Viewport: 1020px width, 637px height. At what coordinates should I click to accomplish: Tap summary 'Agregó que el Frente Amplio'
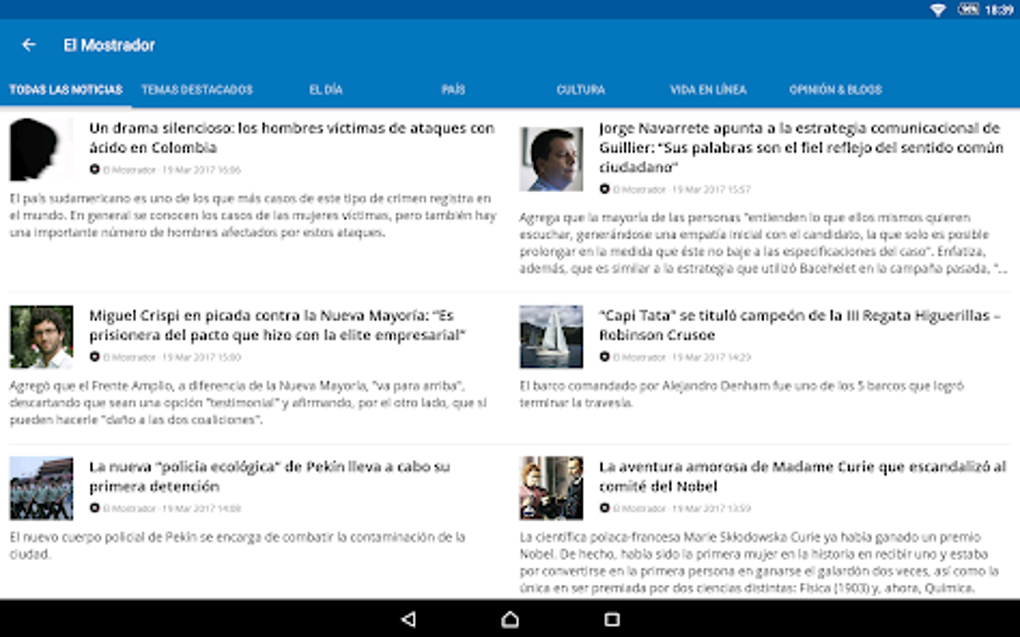[248, 403]
